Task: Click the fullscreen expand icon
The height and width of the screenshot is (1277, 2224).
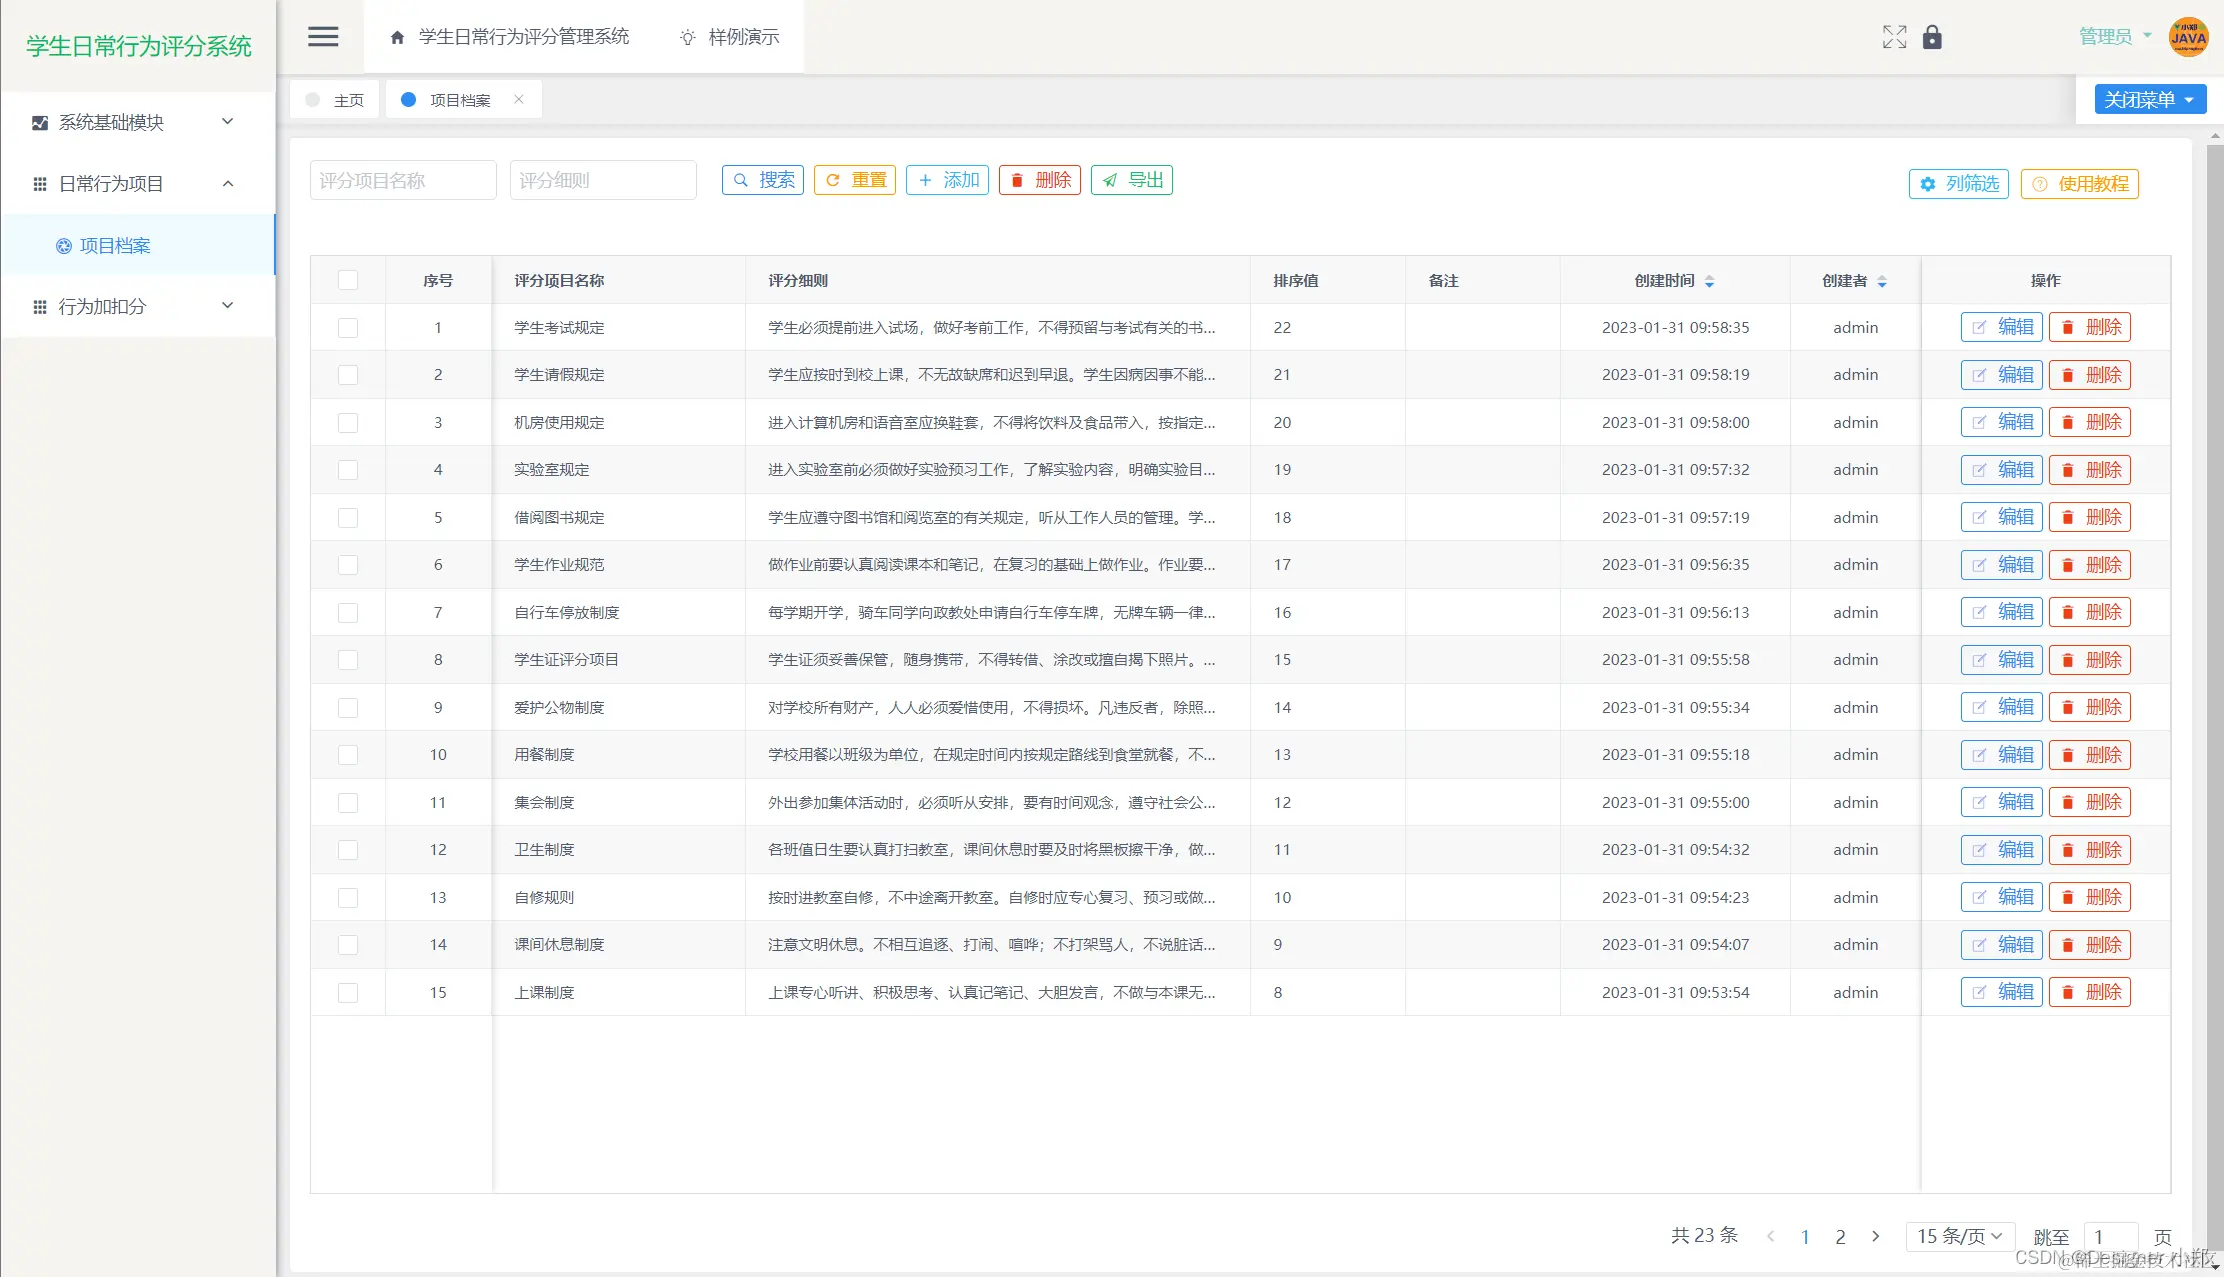Action: coord(1894,37)
